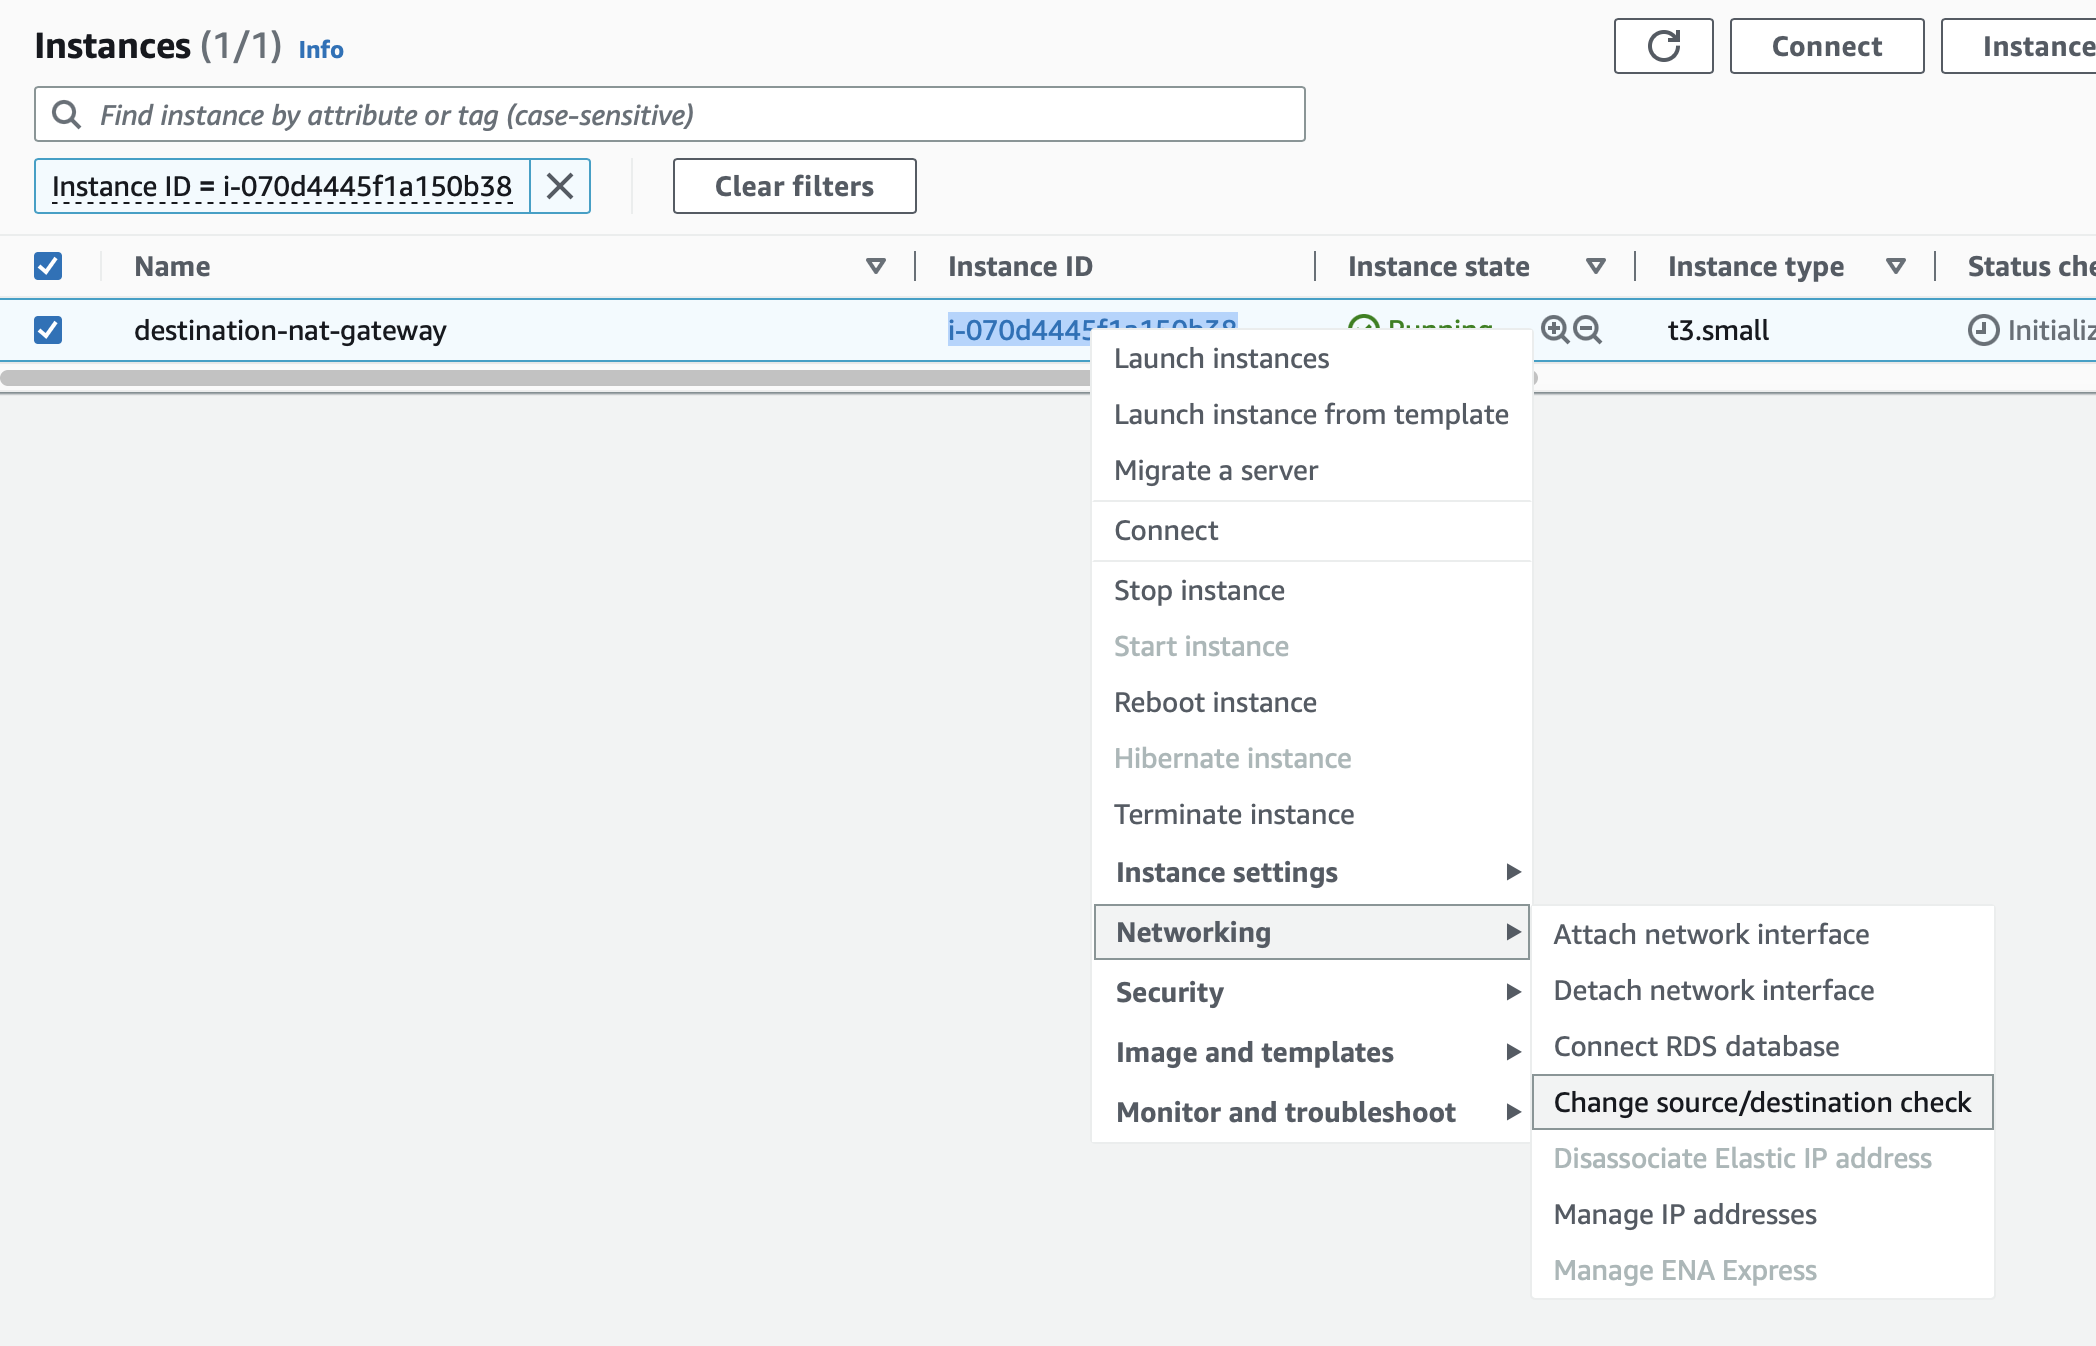Click the zoom-out magnifier next to instance state
2096x1346 pixels.
tap(1586, 328)
